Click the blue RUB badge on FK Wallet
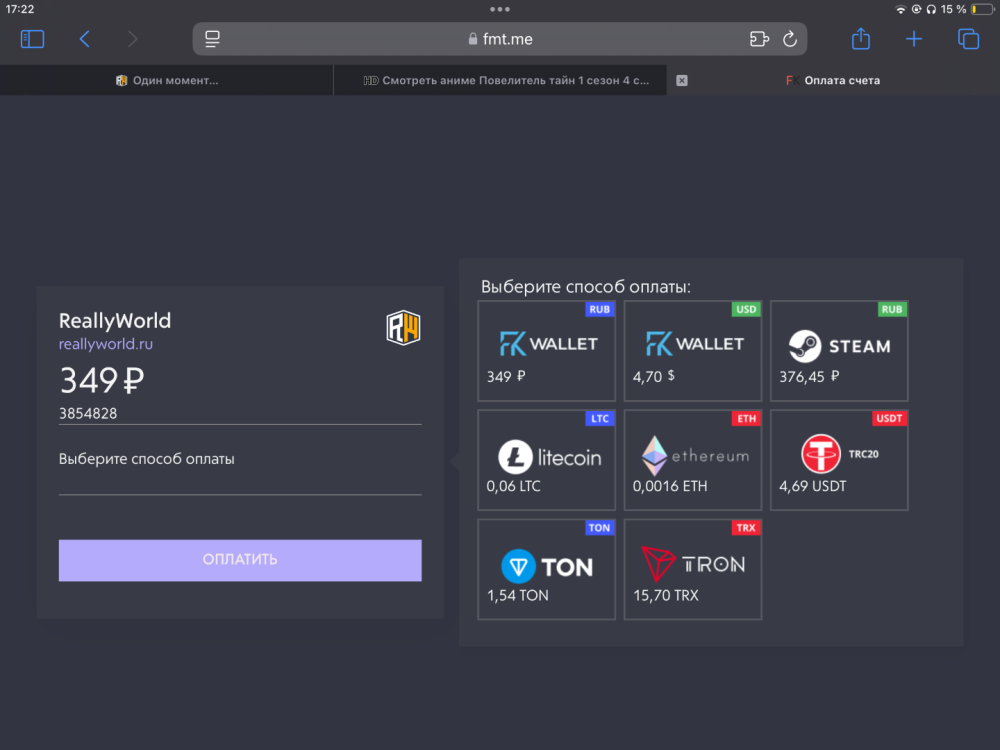 coord(599,309)
